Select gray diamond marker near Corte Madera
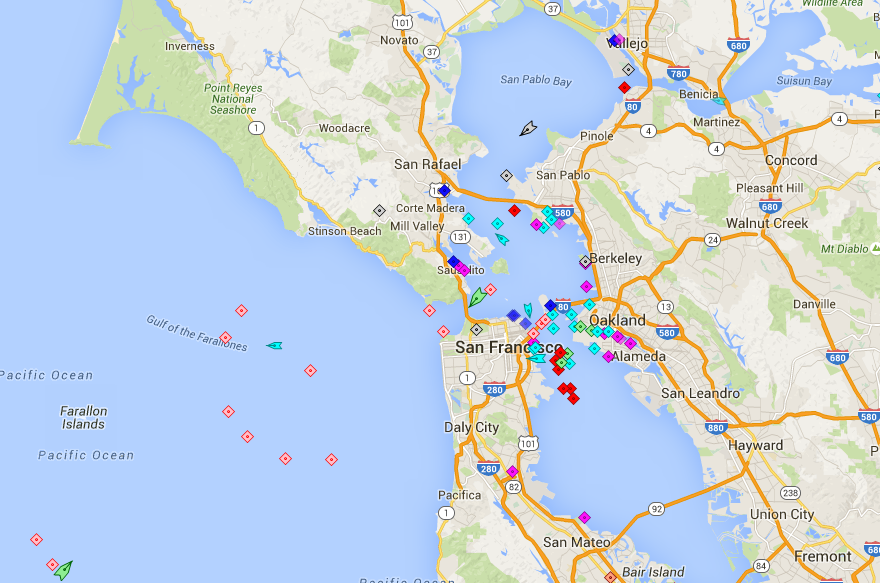Viewport: 880px width, 583px height. (x=379, y=211)
